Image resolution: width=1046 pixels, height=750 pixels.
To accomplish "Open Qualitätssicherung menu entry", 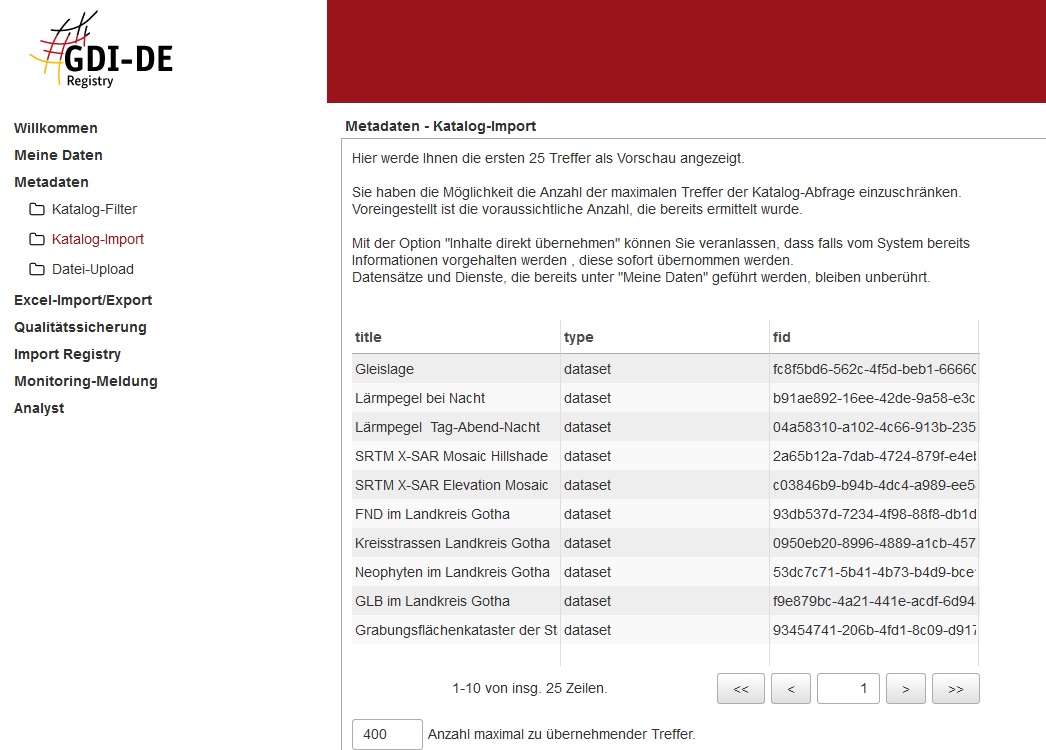I will [x=80, y=327].
